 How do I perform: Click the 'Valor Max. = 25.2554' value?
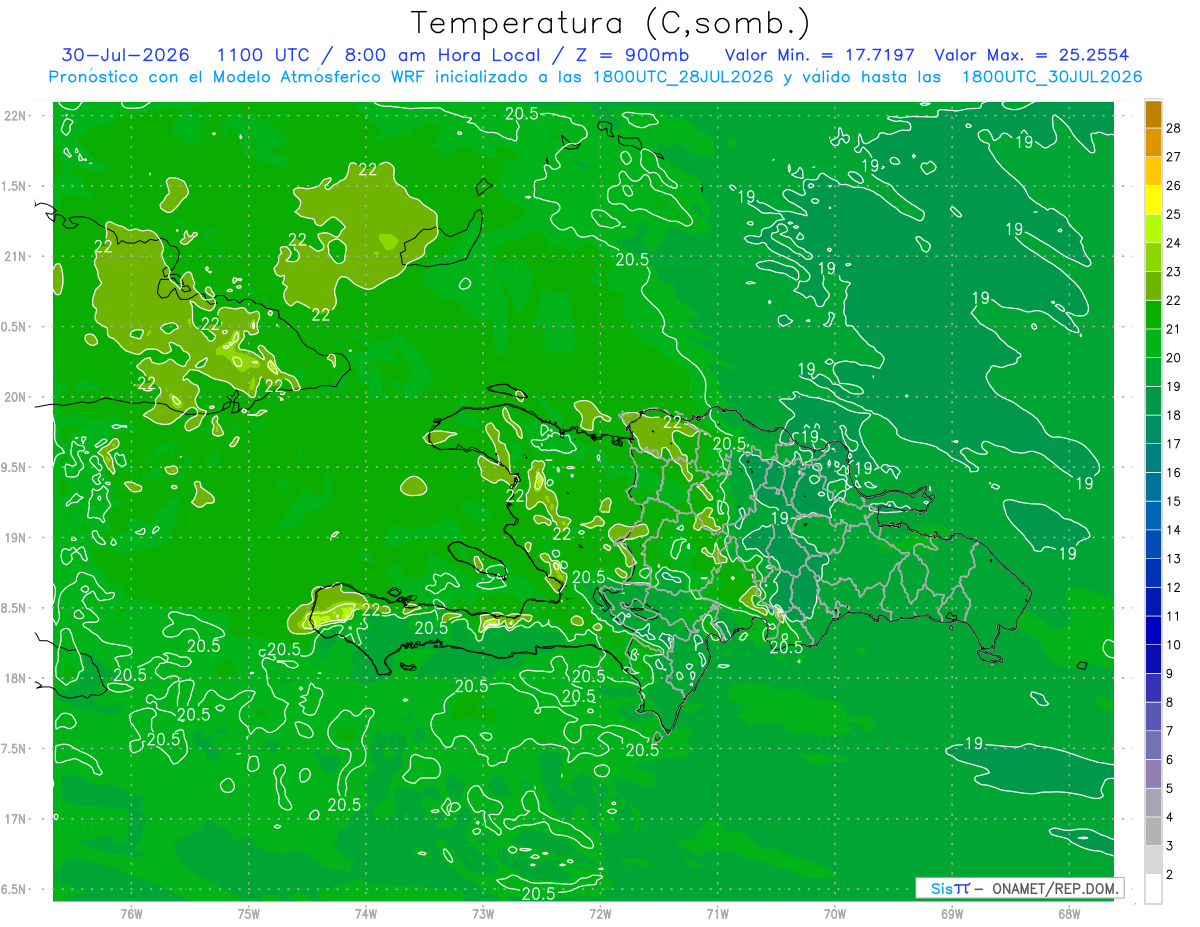[1031, 55]
